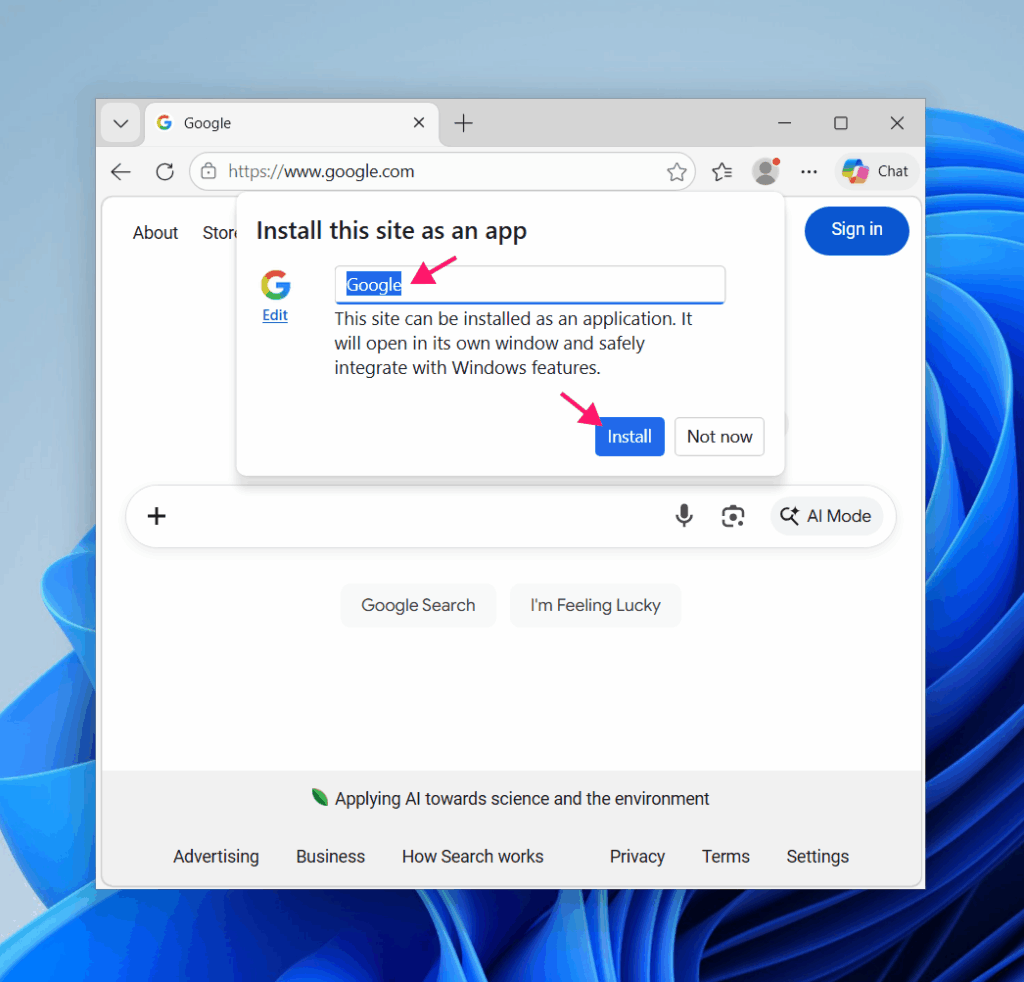This screenshot has height=982, width=1024.
Task: Close the Google tab
Action: 419,123
